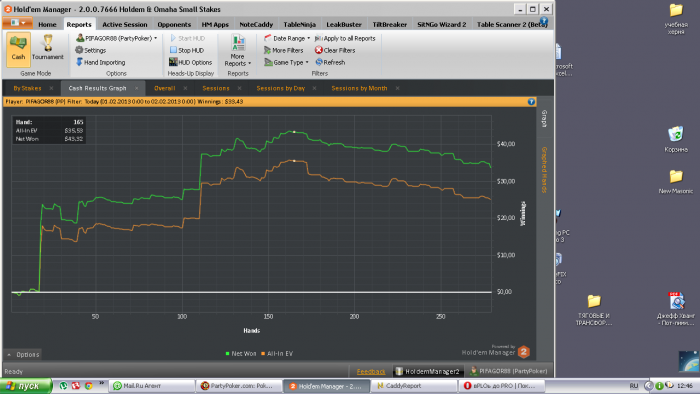
Task: Click red icon in quick launch
Action: tap(76, 386)
